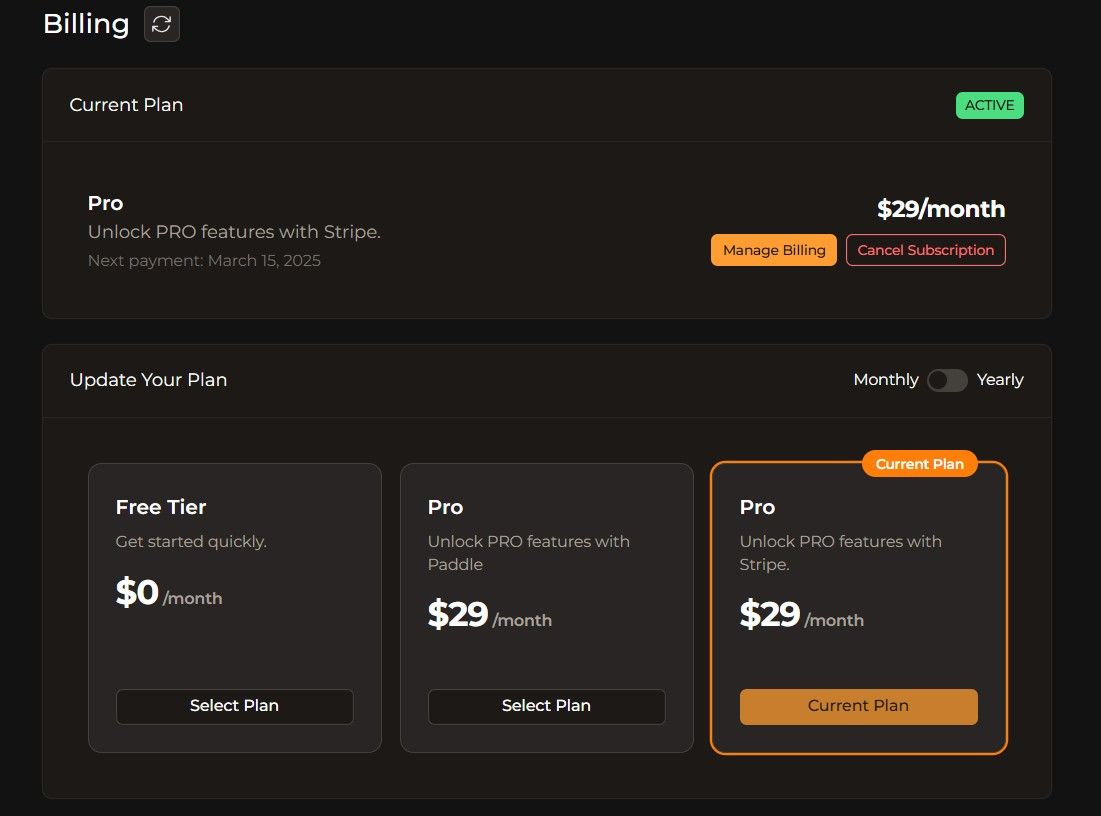Click the ACTIVE status badge
The width and height of the screenshot is (1101, 816).
(989, 104)
